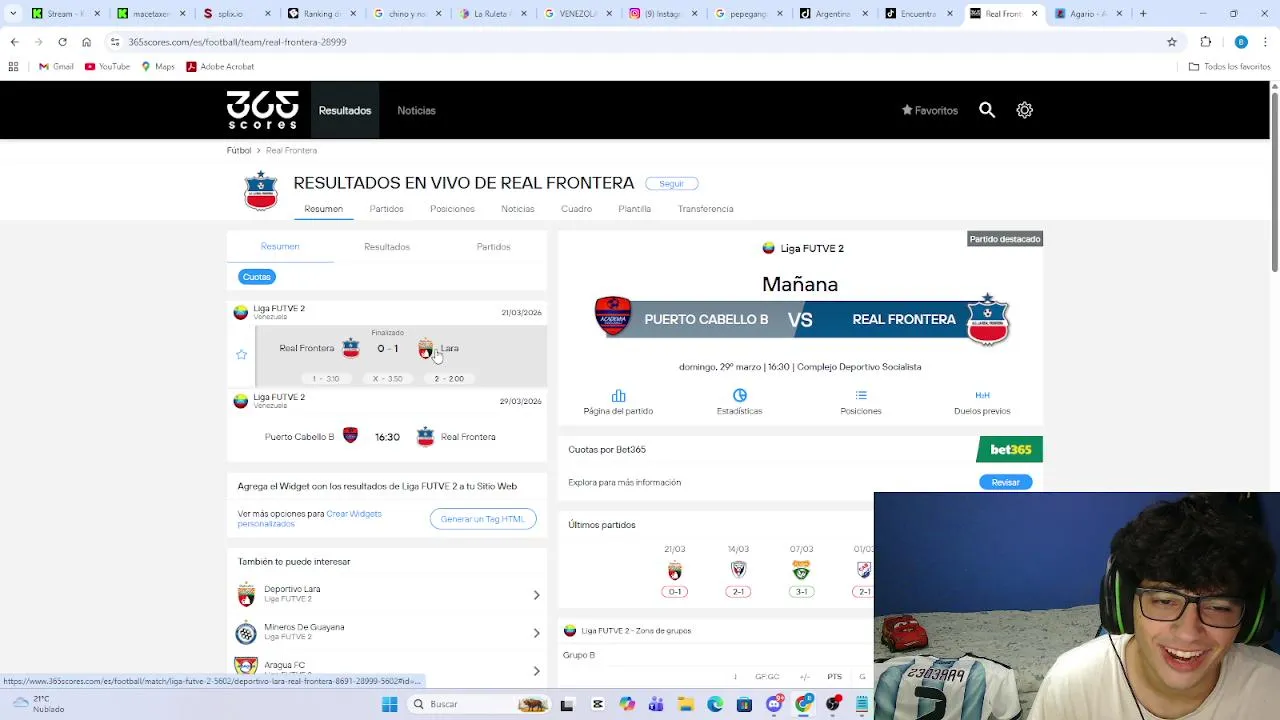This screenshot has height=720, width=1280.
Task: Expand Aragua FC row arrow
Action: (x=536, y=670)
